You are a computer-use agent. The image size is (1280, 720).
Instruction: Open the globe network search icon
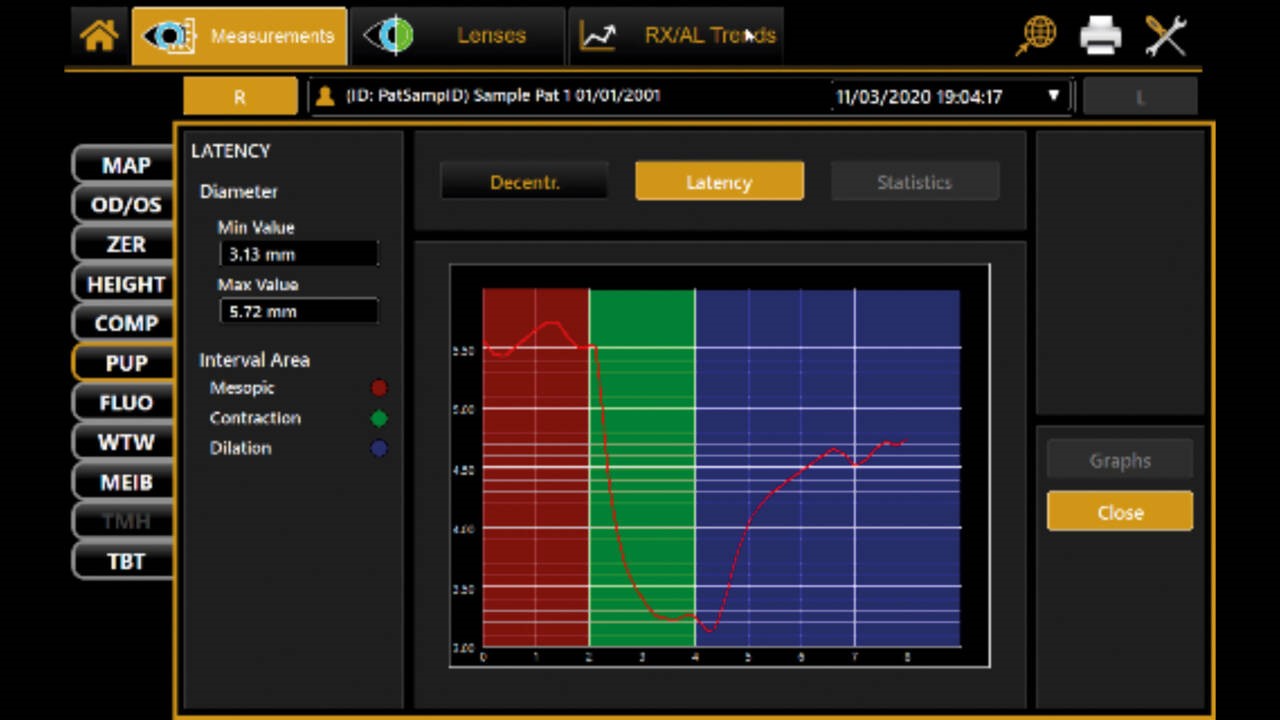pyautogui.click(x=1036, y=36)
